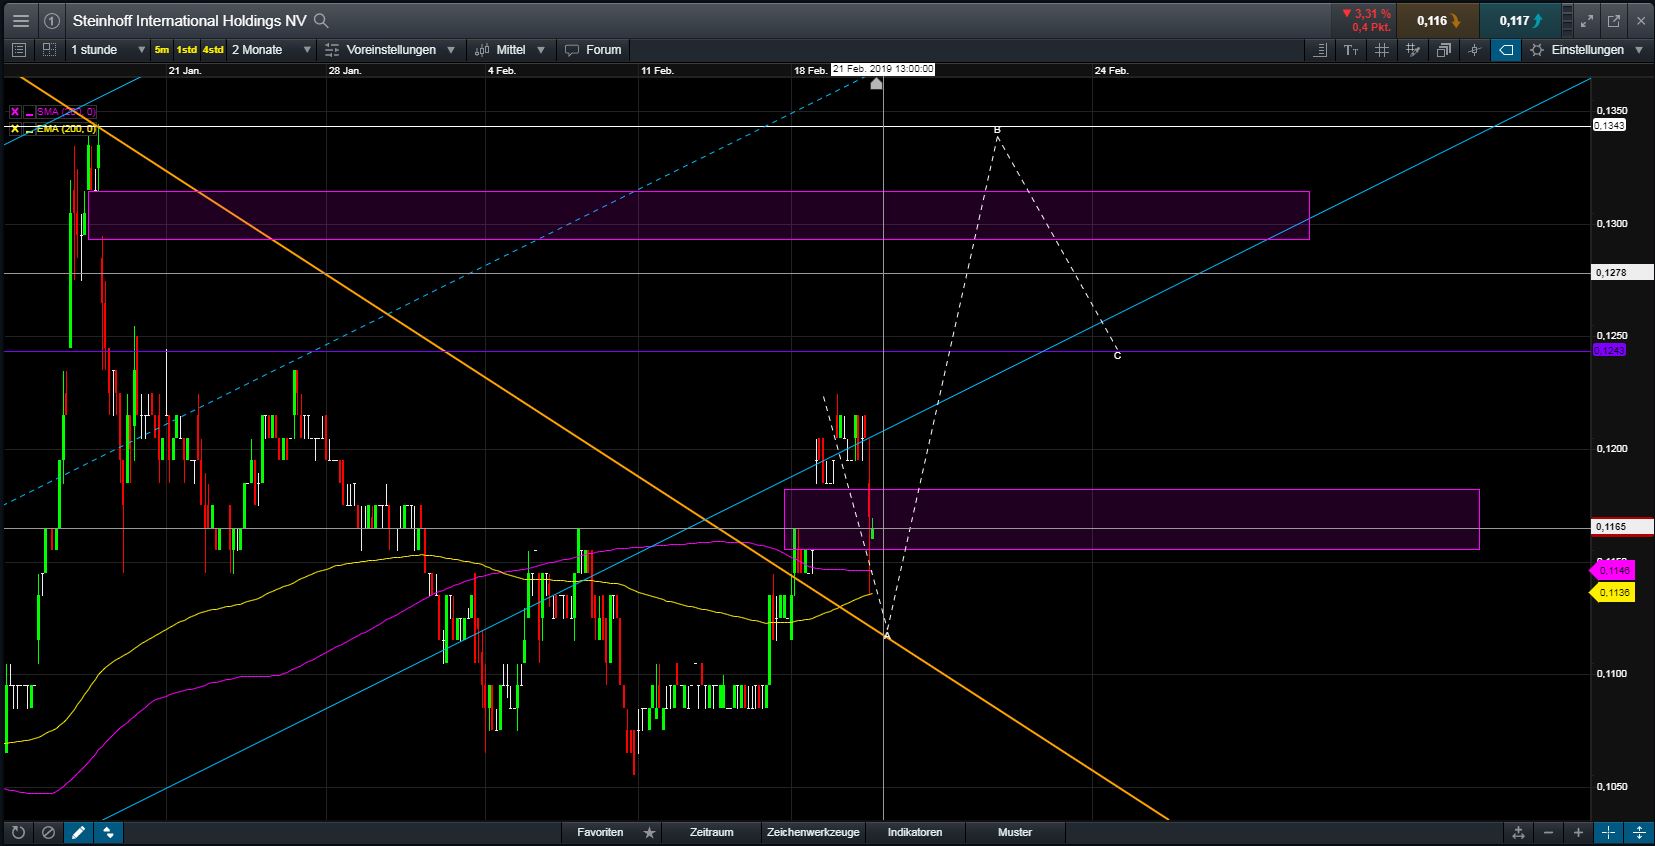Click the reset/refresh chart icon
Viewport: 1655px width, 846px height.
point(18,832)
